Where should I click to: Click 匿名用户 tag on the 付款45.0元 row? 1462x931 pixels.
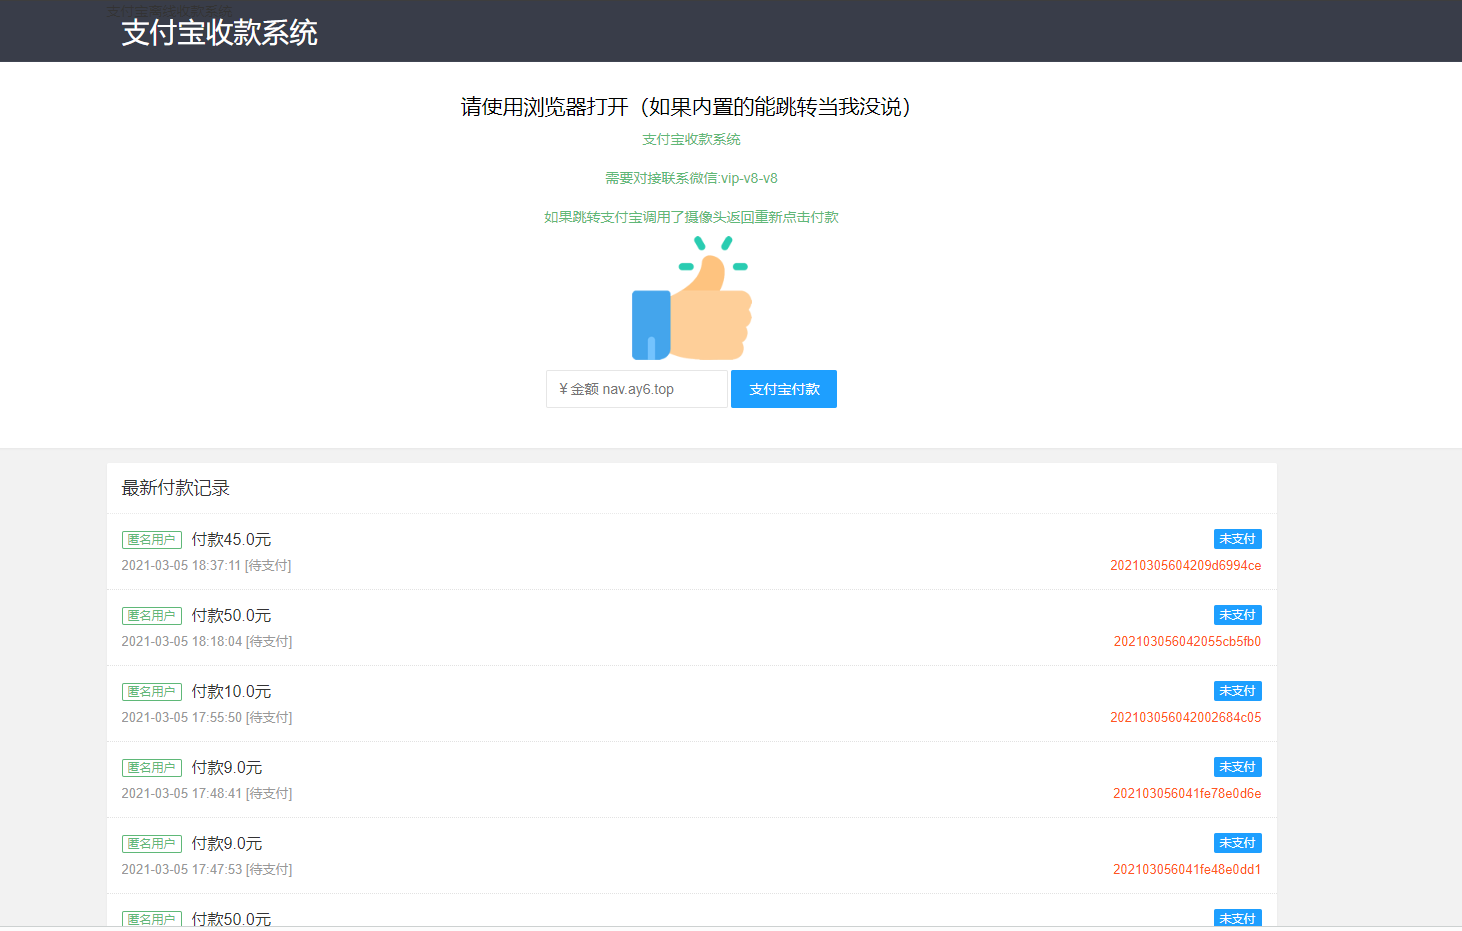coord(152,540)
